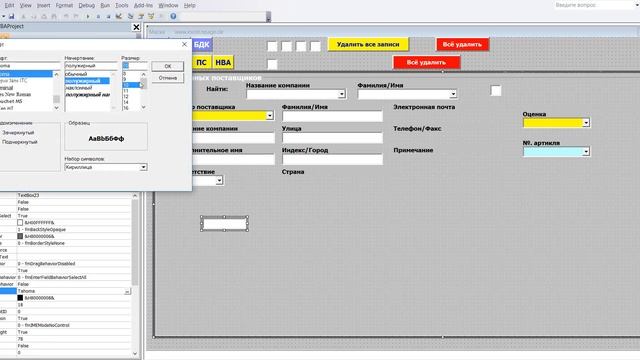
Task: Run the macro with the Run icon
Action: [x=88, y=16]
